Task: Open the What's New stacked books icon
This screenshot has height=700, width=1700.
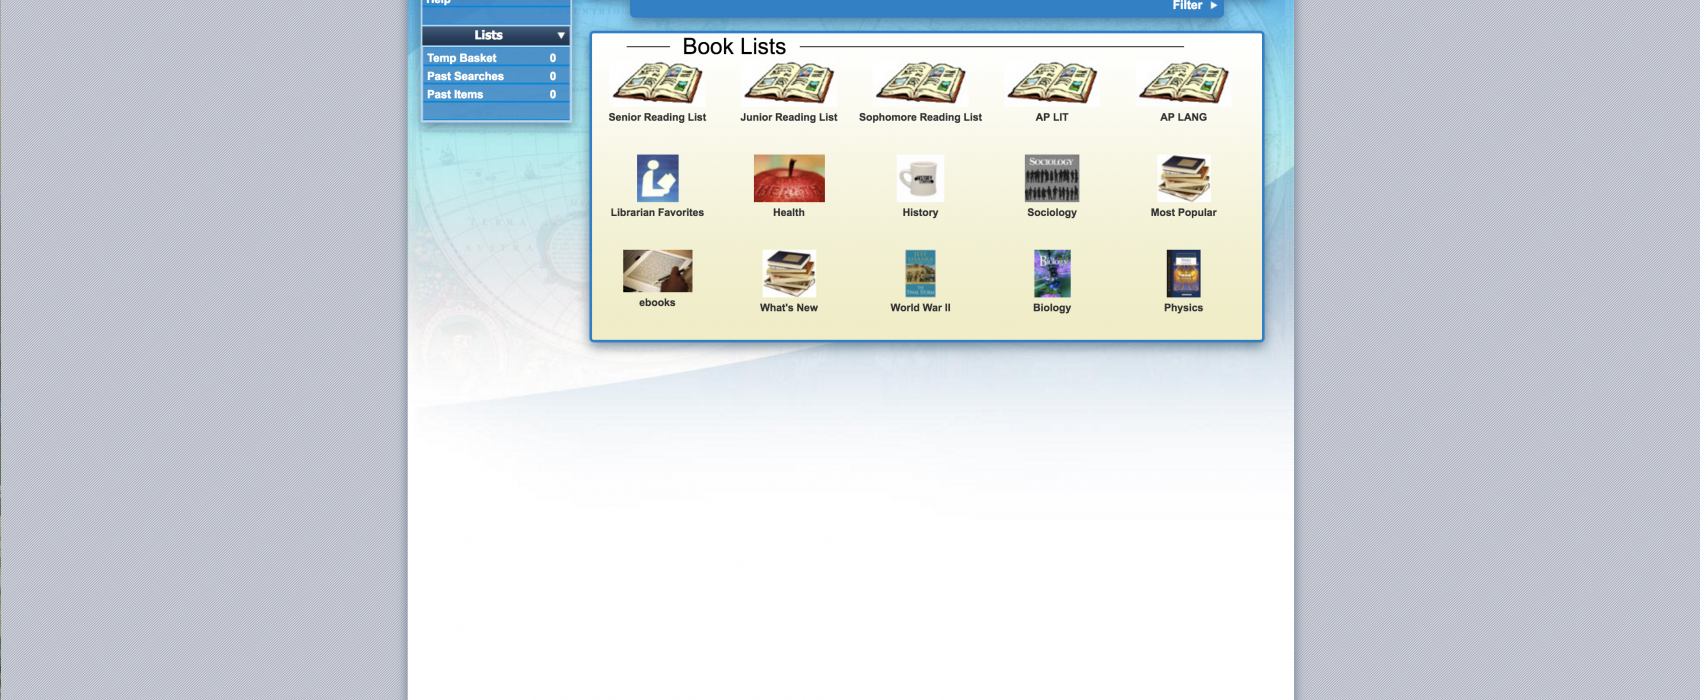Action: [x=789, y=273]
